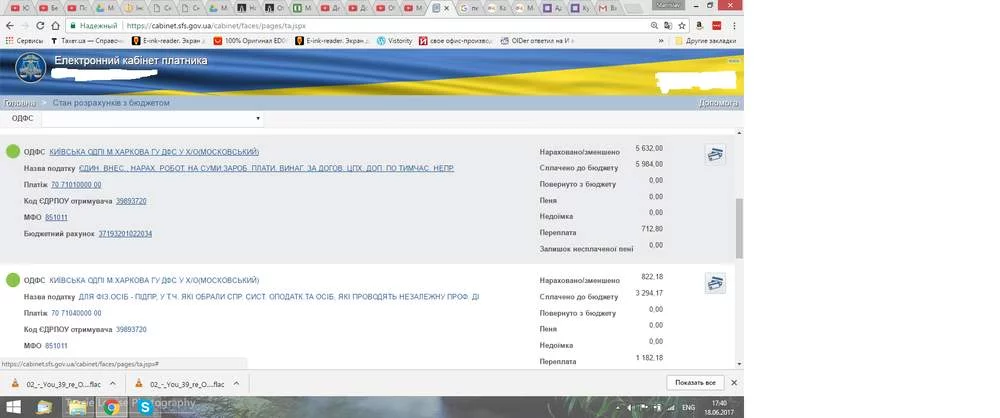Click the Сплачено до бюджету value 5 984,00
The width and height of the screenshot is (1000, 418).
tap(649, 164)
